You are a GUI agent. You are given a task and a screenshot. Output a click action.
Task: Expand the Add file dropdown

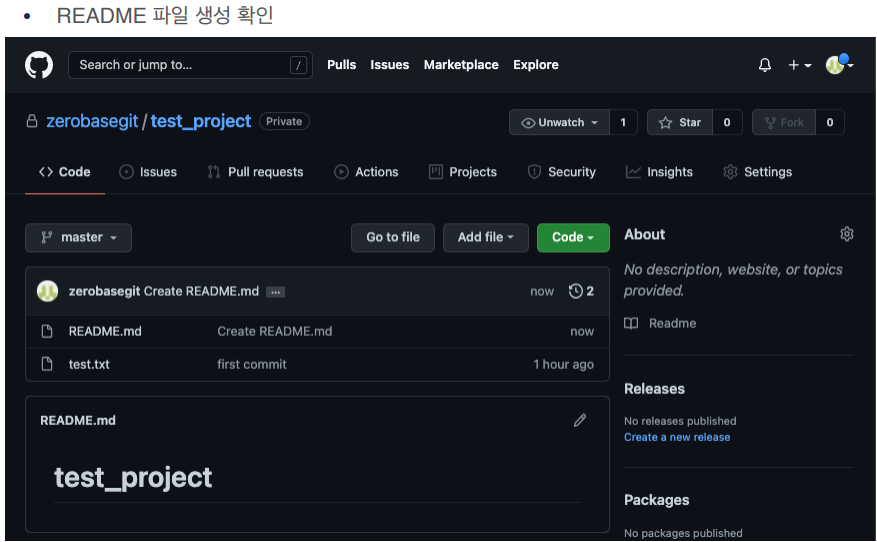tap(485, 238)
